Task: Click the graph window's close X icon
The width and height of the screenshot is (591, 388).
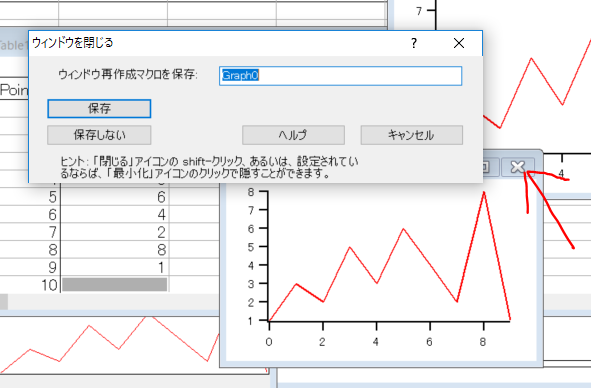Action: 518,167
